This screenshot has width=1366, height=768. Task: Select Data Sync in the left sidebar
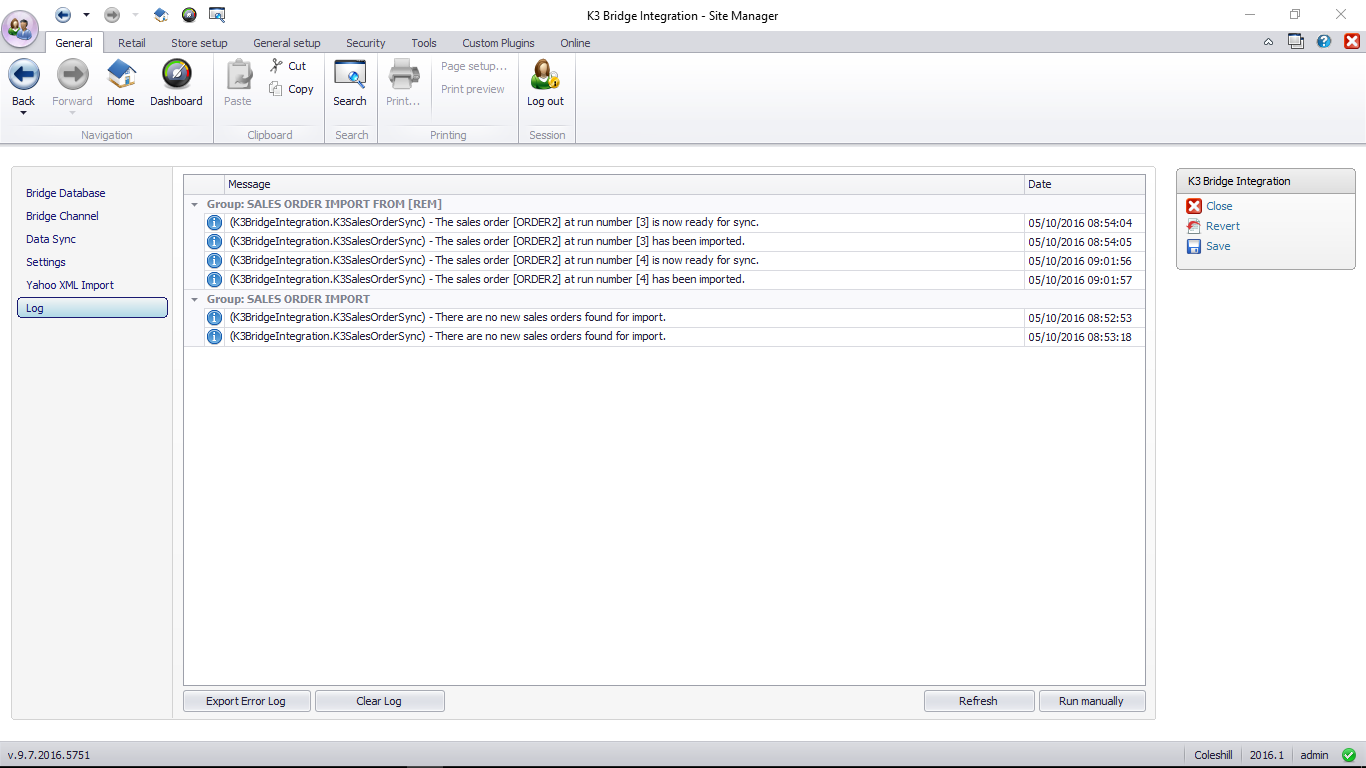click(x=51, y=239)
